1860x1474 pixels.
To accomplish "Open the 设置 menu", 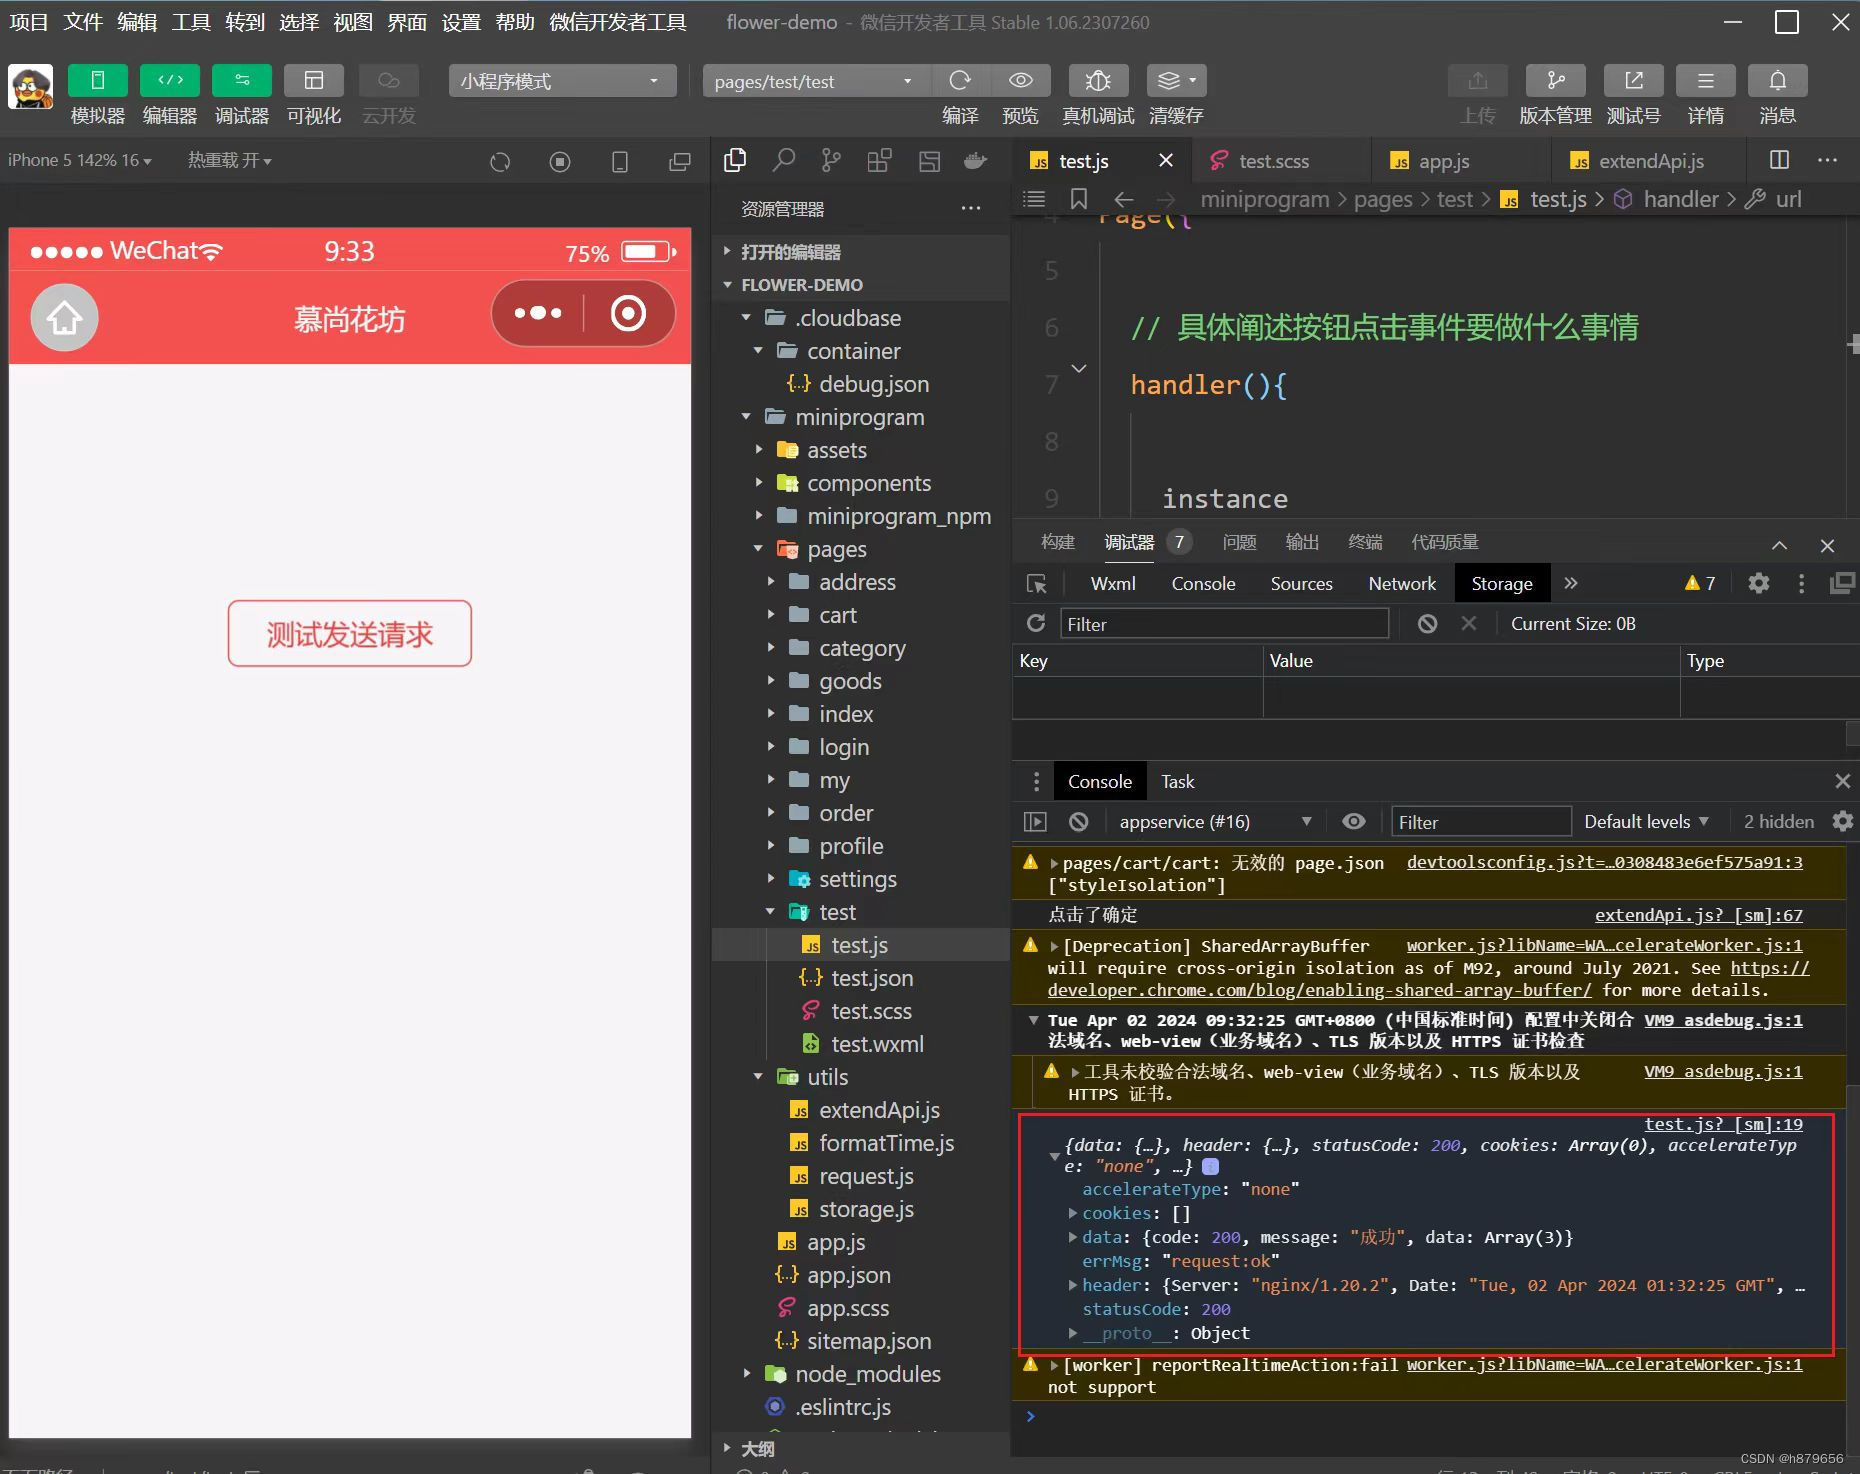I will [461, 22].
